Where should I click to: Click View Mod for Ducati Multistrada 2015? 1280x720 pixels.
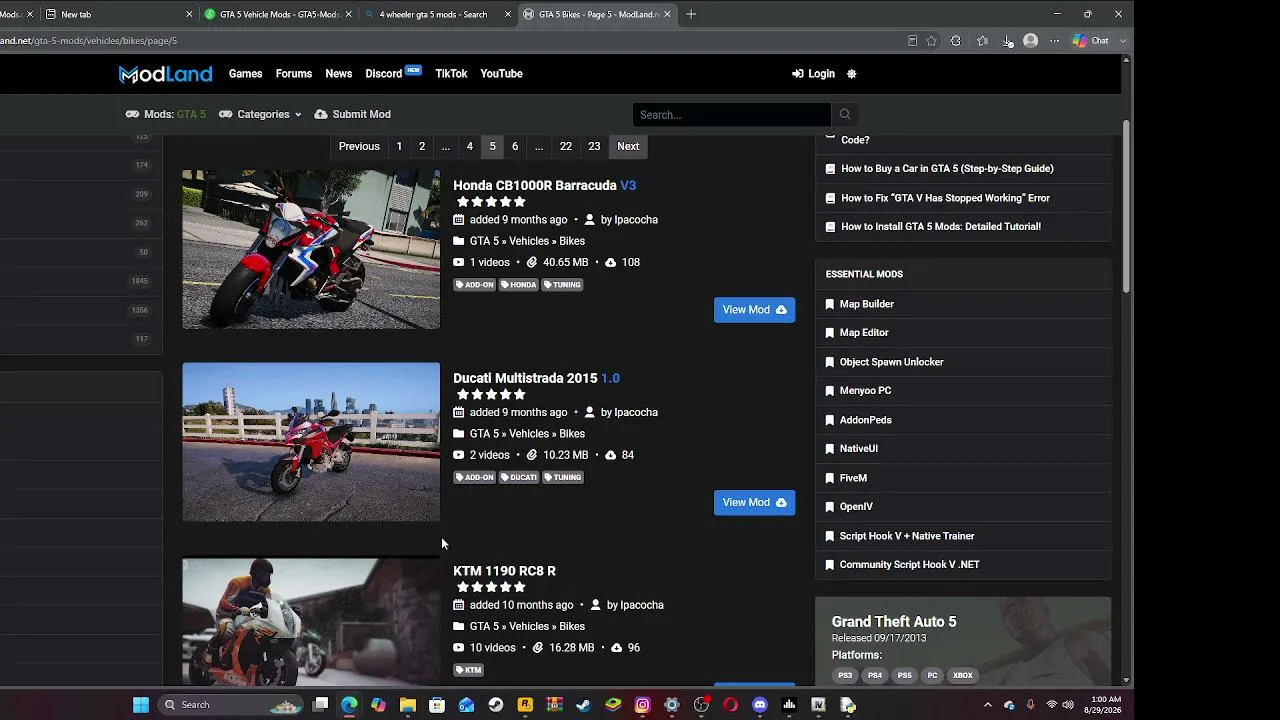tap(754, 503)
